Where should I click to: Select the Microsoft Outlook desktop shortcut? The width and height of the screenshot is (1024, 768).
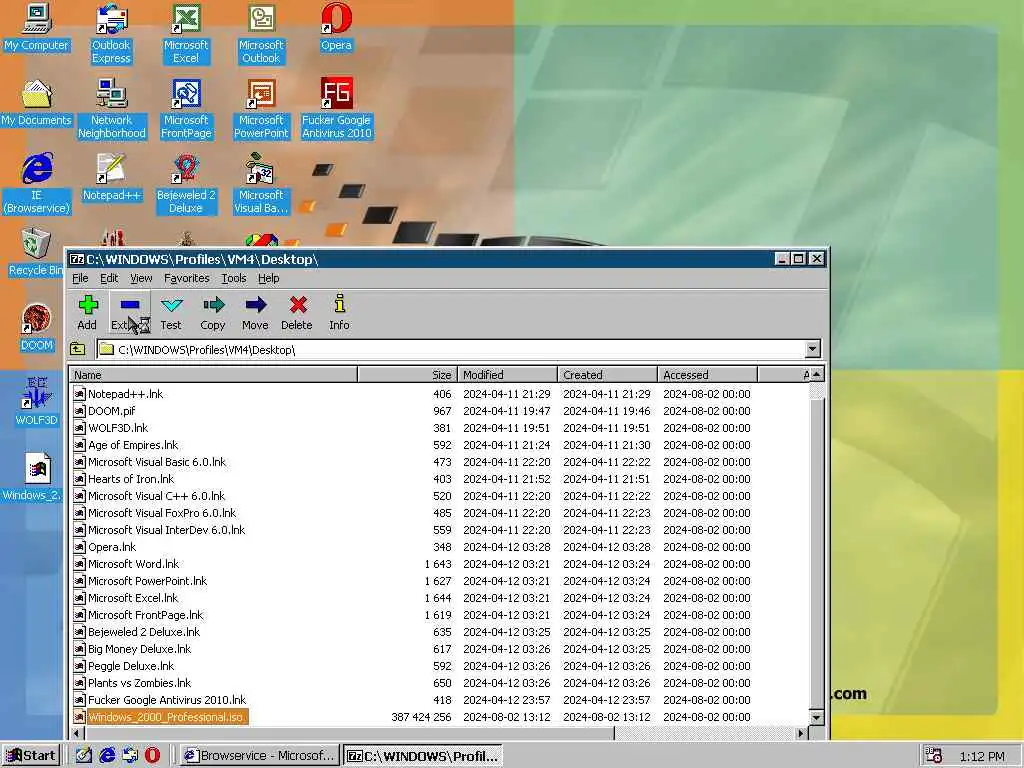[261, 34]
